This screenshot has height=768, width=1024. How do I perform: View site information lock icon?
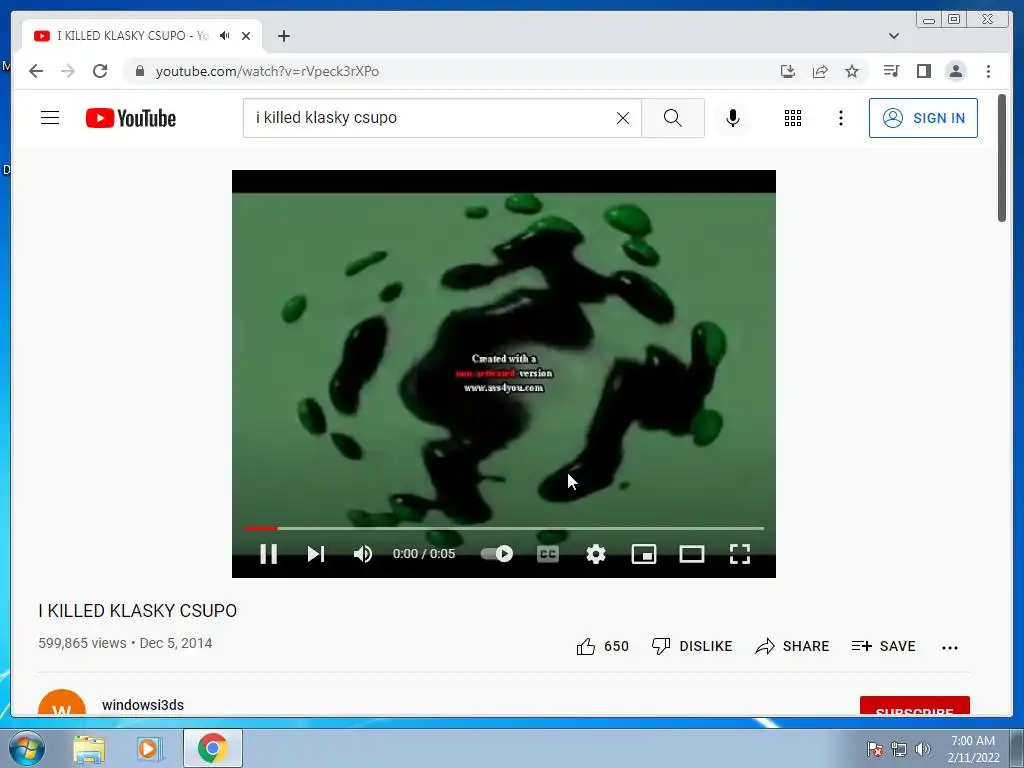click(139, 71)
